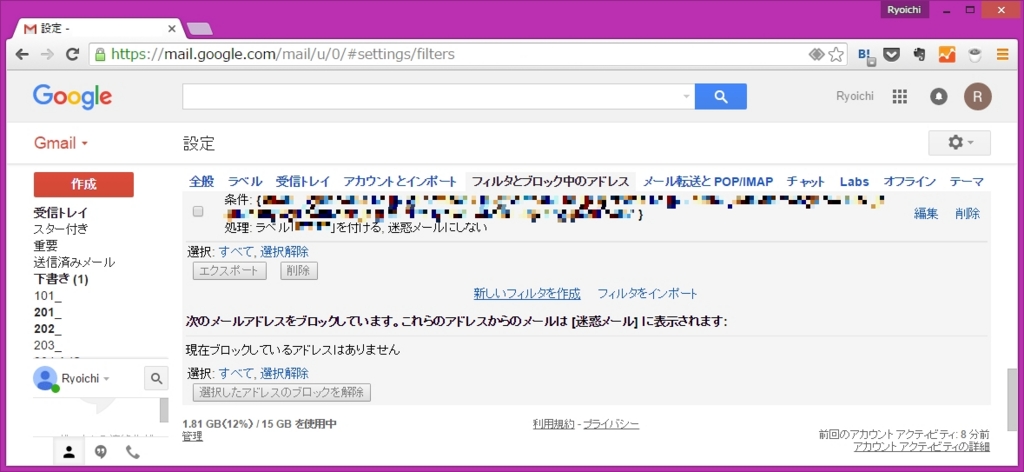Click the Google logo
This screenshot has width=1024, height=472.
click(x=72, y=97)
